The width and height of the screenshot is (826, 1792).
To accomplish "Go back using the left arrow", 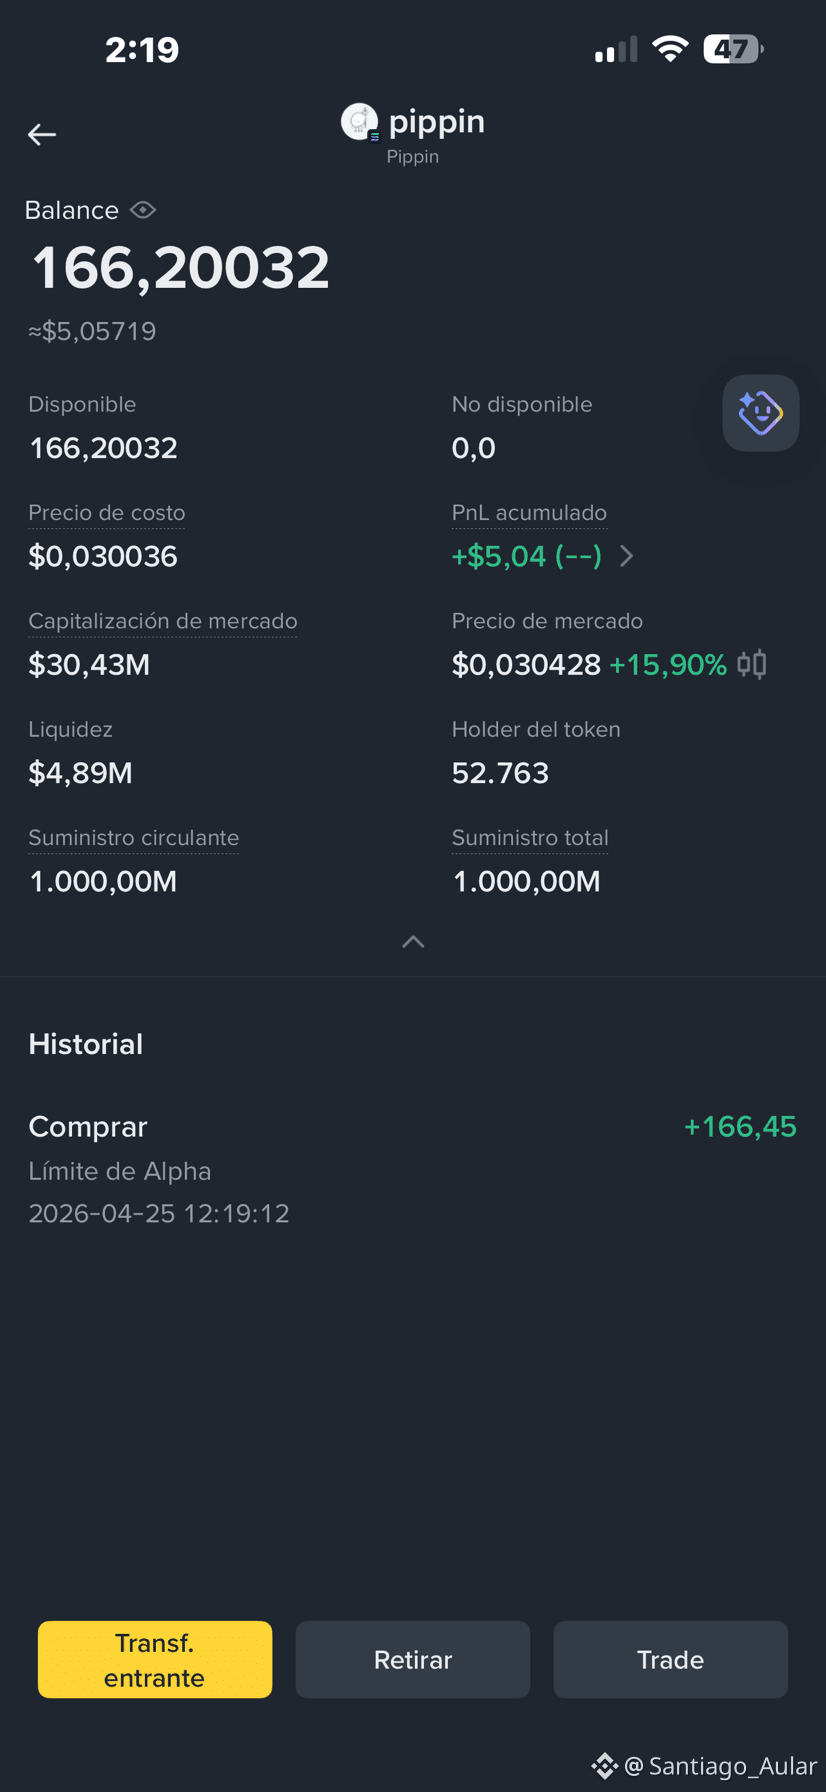I will pos(42,134).
